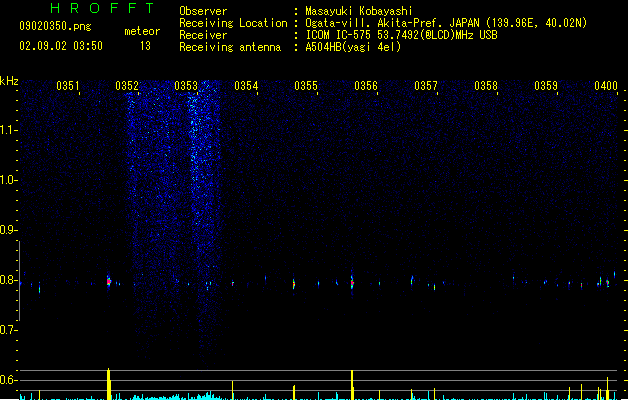
Task: Click the 0.6 kHz axis label
Action: 8,380
